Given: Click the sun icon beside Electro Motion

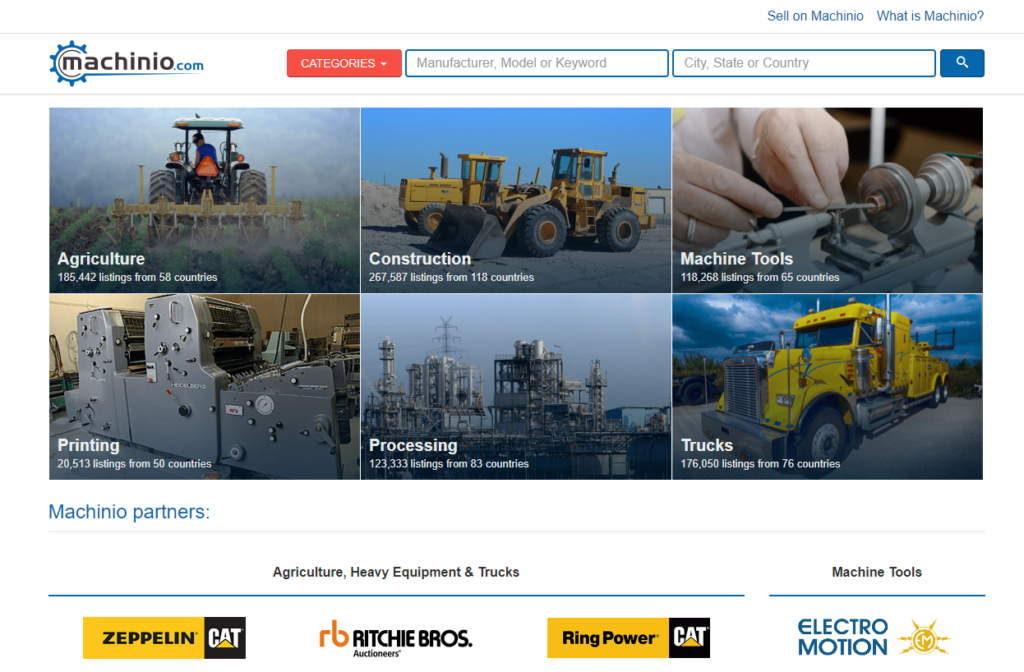Looking at the screenshot, I should [923, 637].
